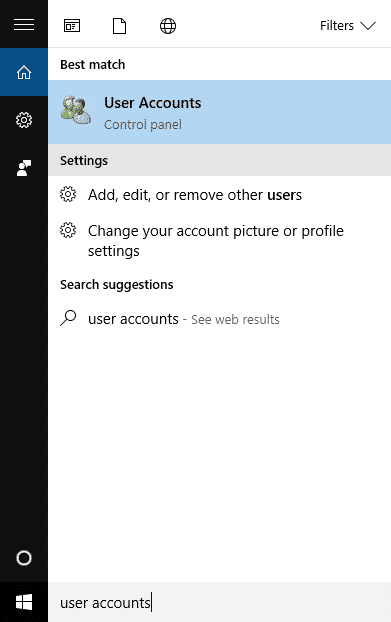Viewport: 391px width, 622px height.
Task: Select the Home icon in sidebar
Action: (x=24, y=72)
